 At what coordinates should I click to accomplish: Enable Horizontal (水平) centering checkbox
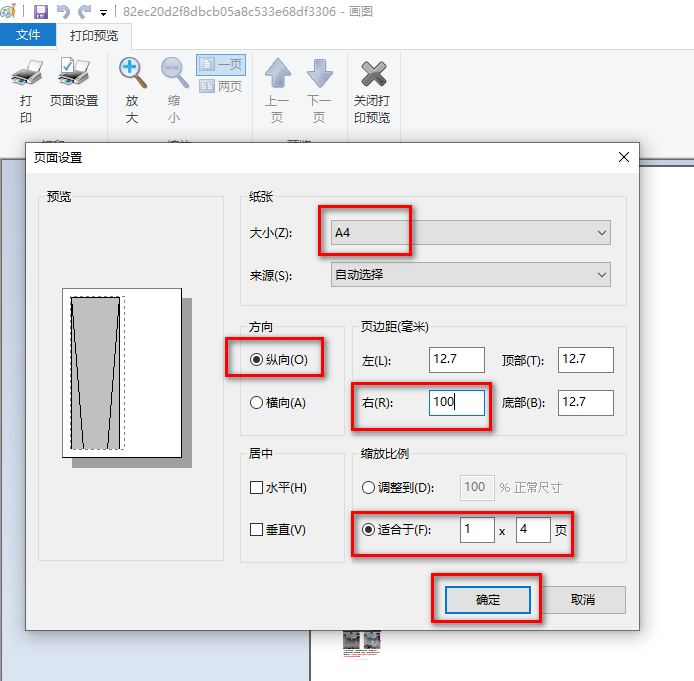coord(257,488)
